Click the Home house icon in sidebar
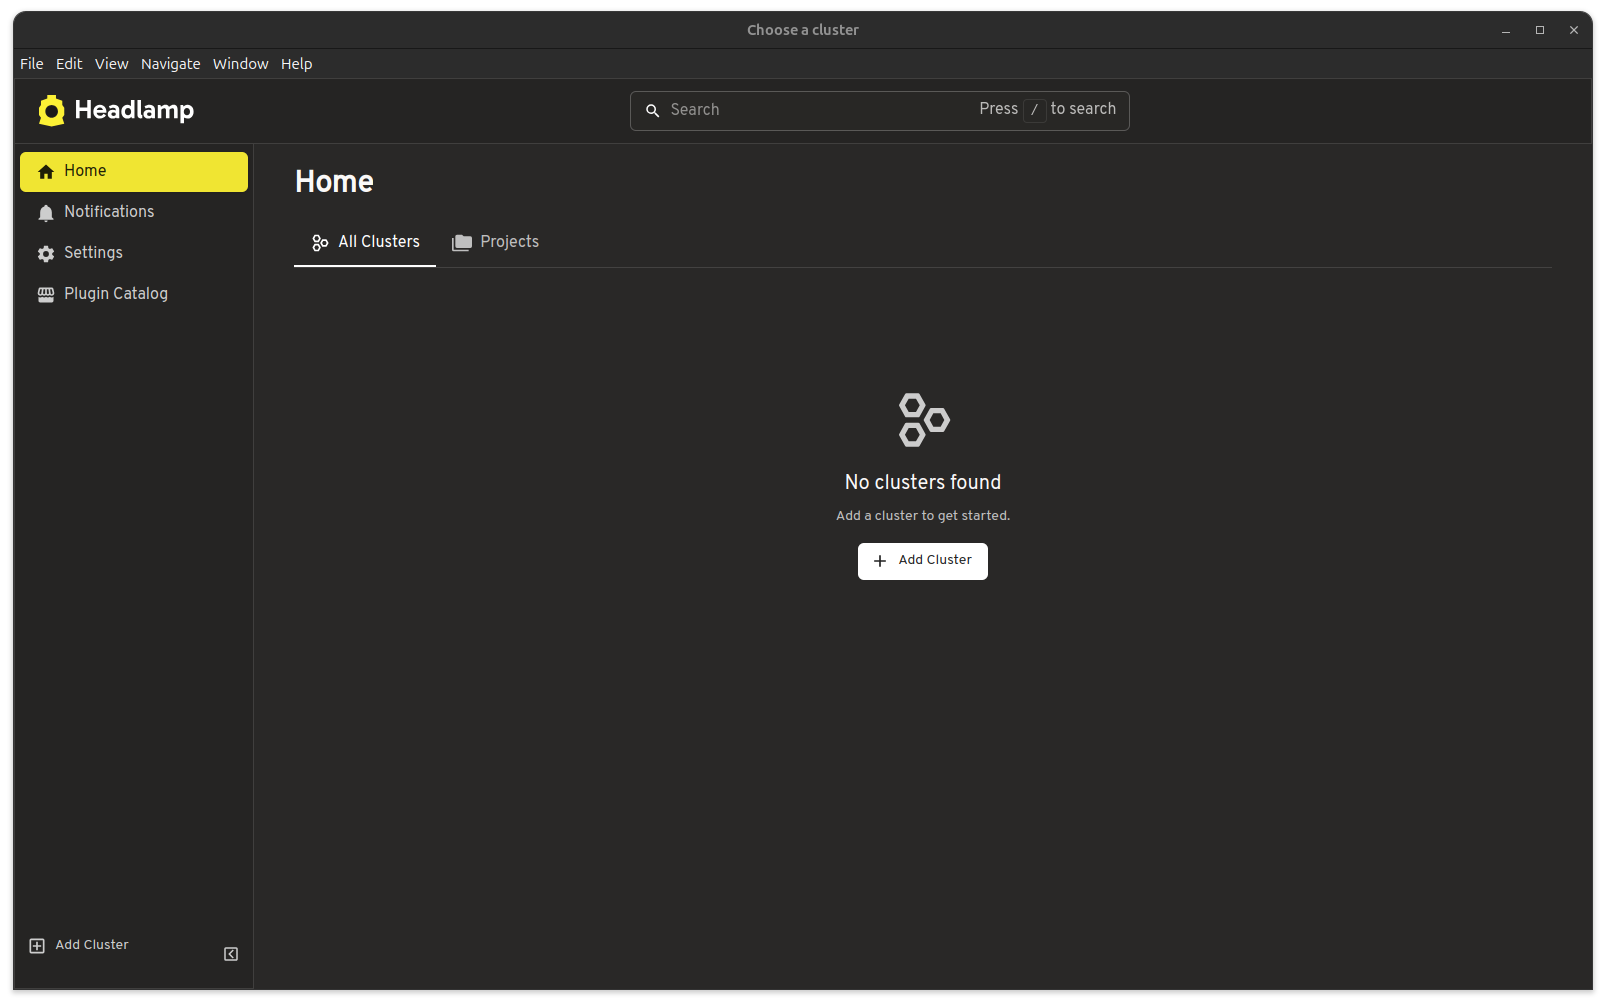 [46, 172]
